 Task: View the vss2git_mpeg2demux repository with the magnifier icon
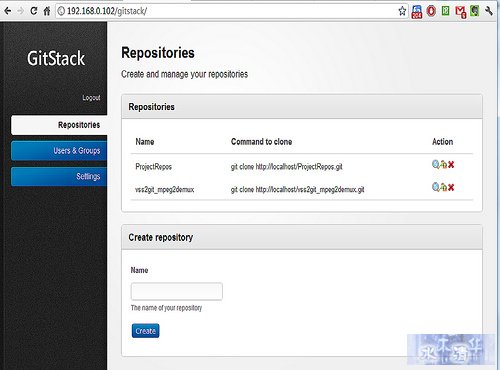[436, 187]
